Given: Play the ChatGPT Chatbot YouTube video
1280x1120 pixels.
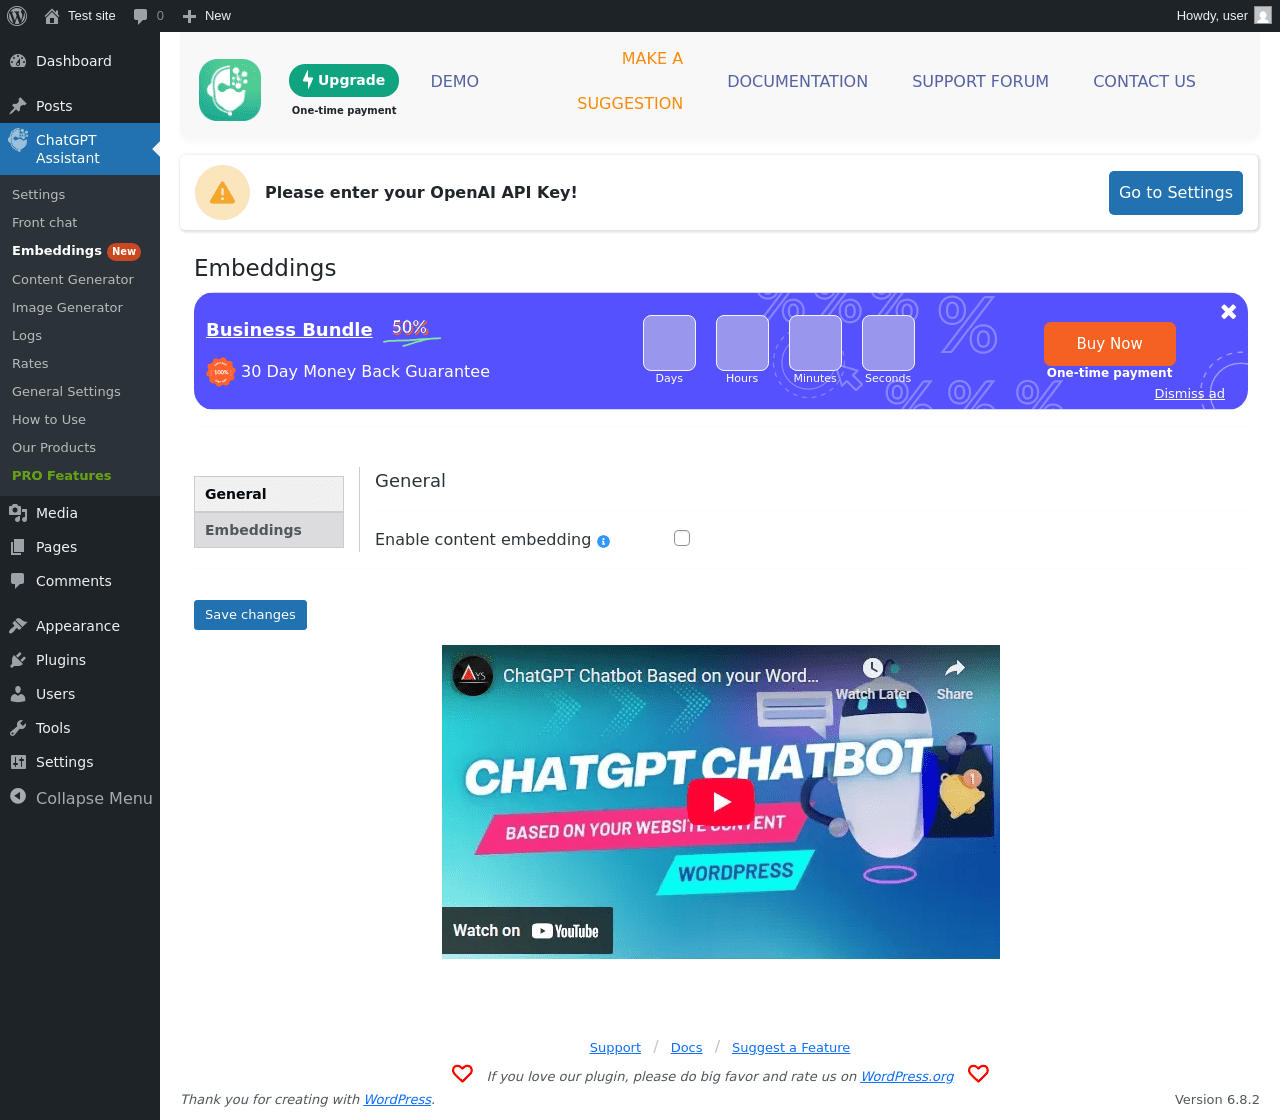Looking at the screenshot, I should [x=721, y=801].
